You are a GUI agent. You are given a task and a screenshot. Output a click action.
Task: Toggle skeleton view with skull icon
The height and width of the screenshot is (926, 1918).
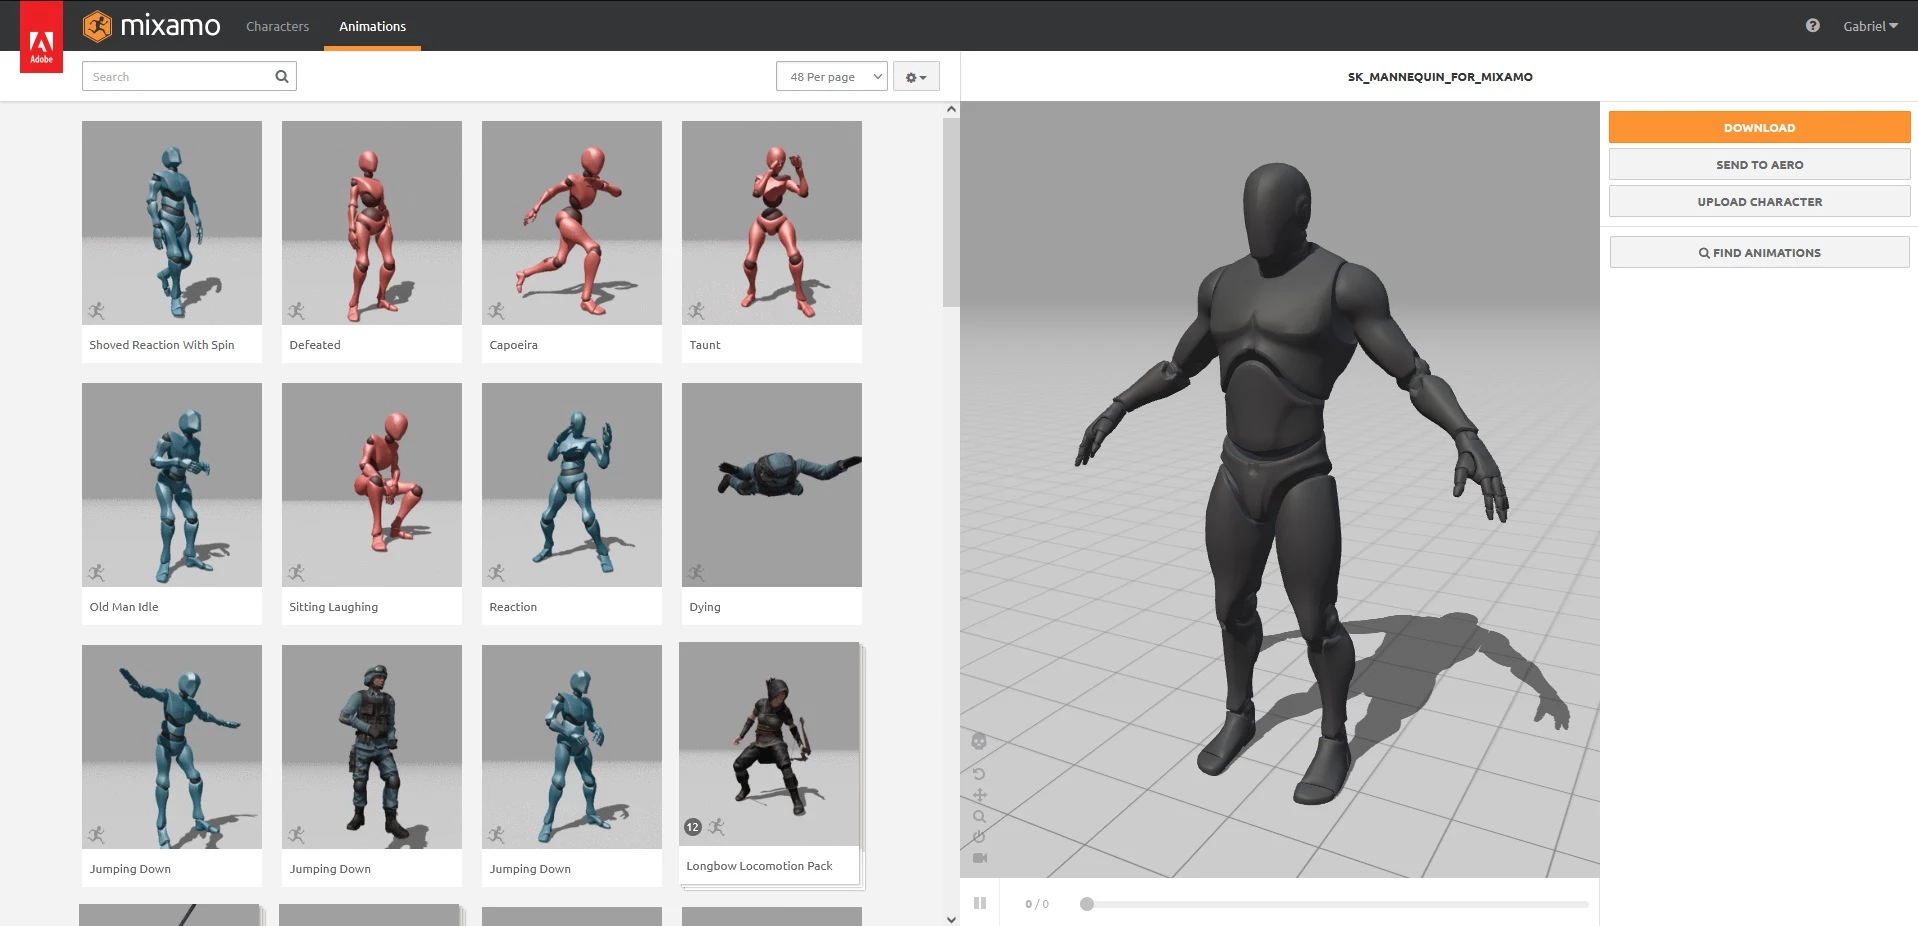tap(979, 741)
